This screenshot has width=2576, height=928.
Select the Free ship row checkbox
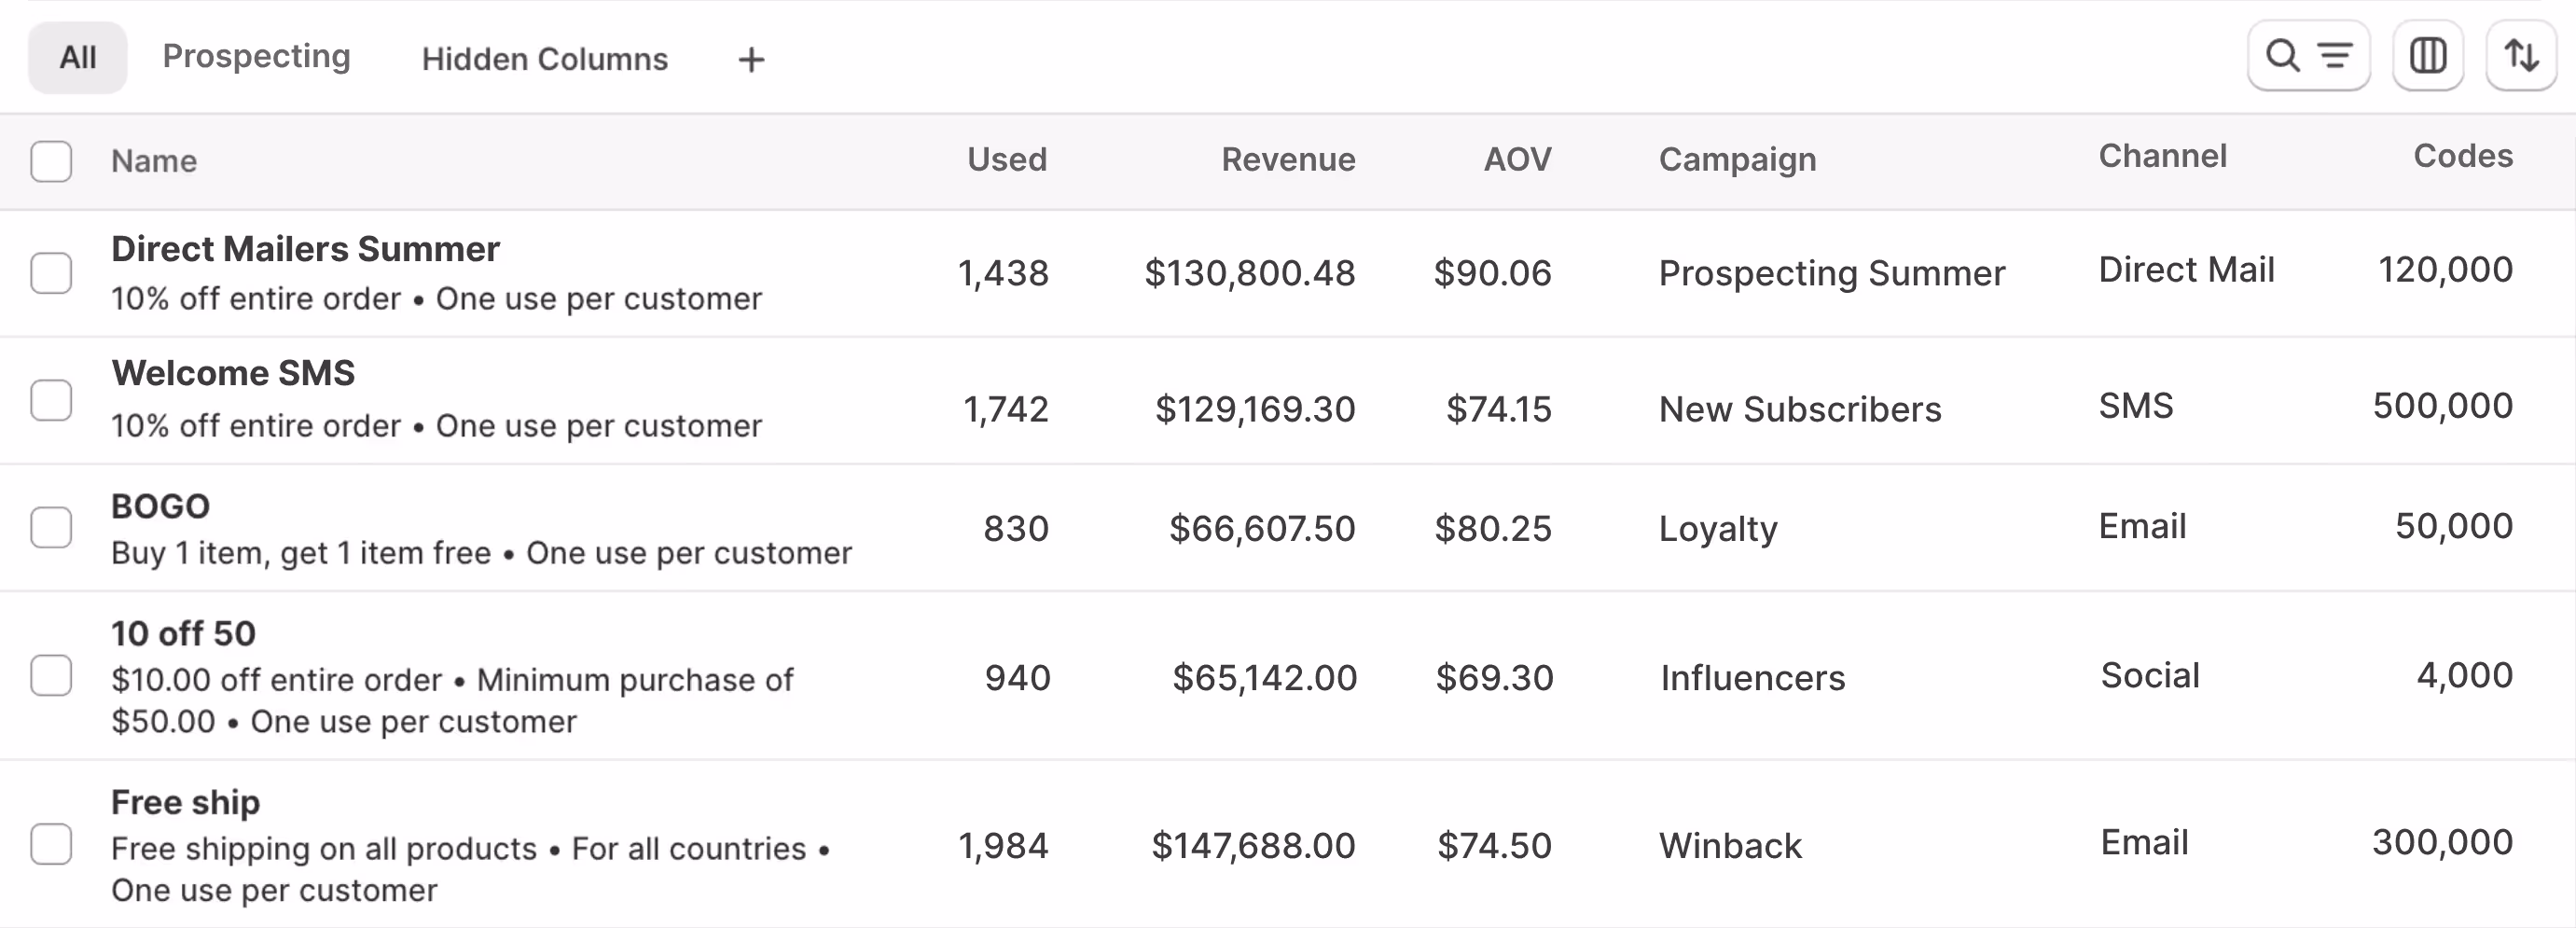[51, 845]
